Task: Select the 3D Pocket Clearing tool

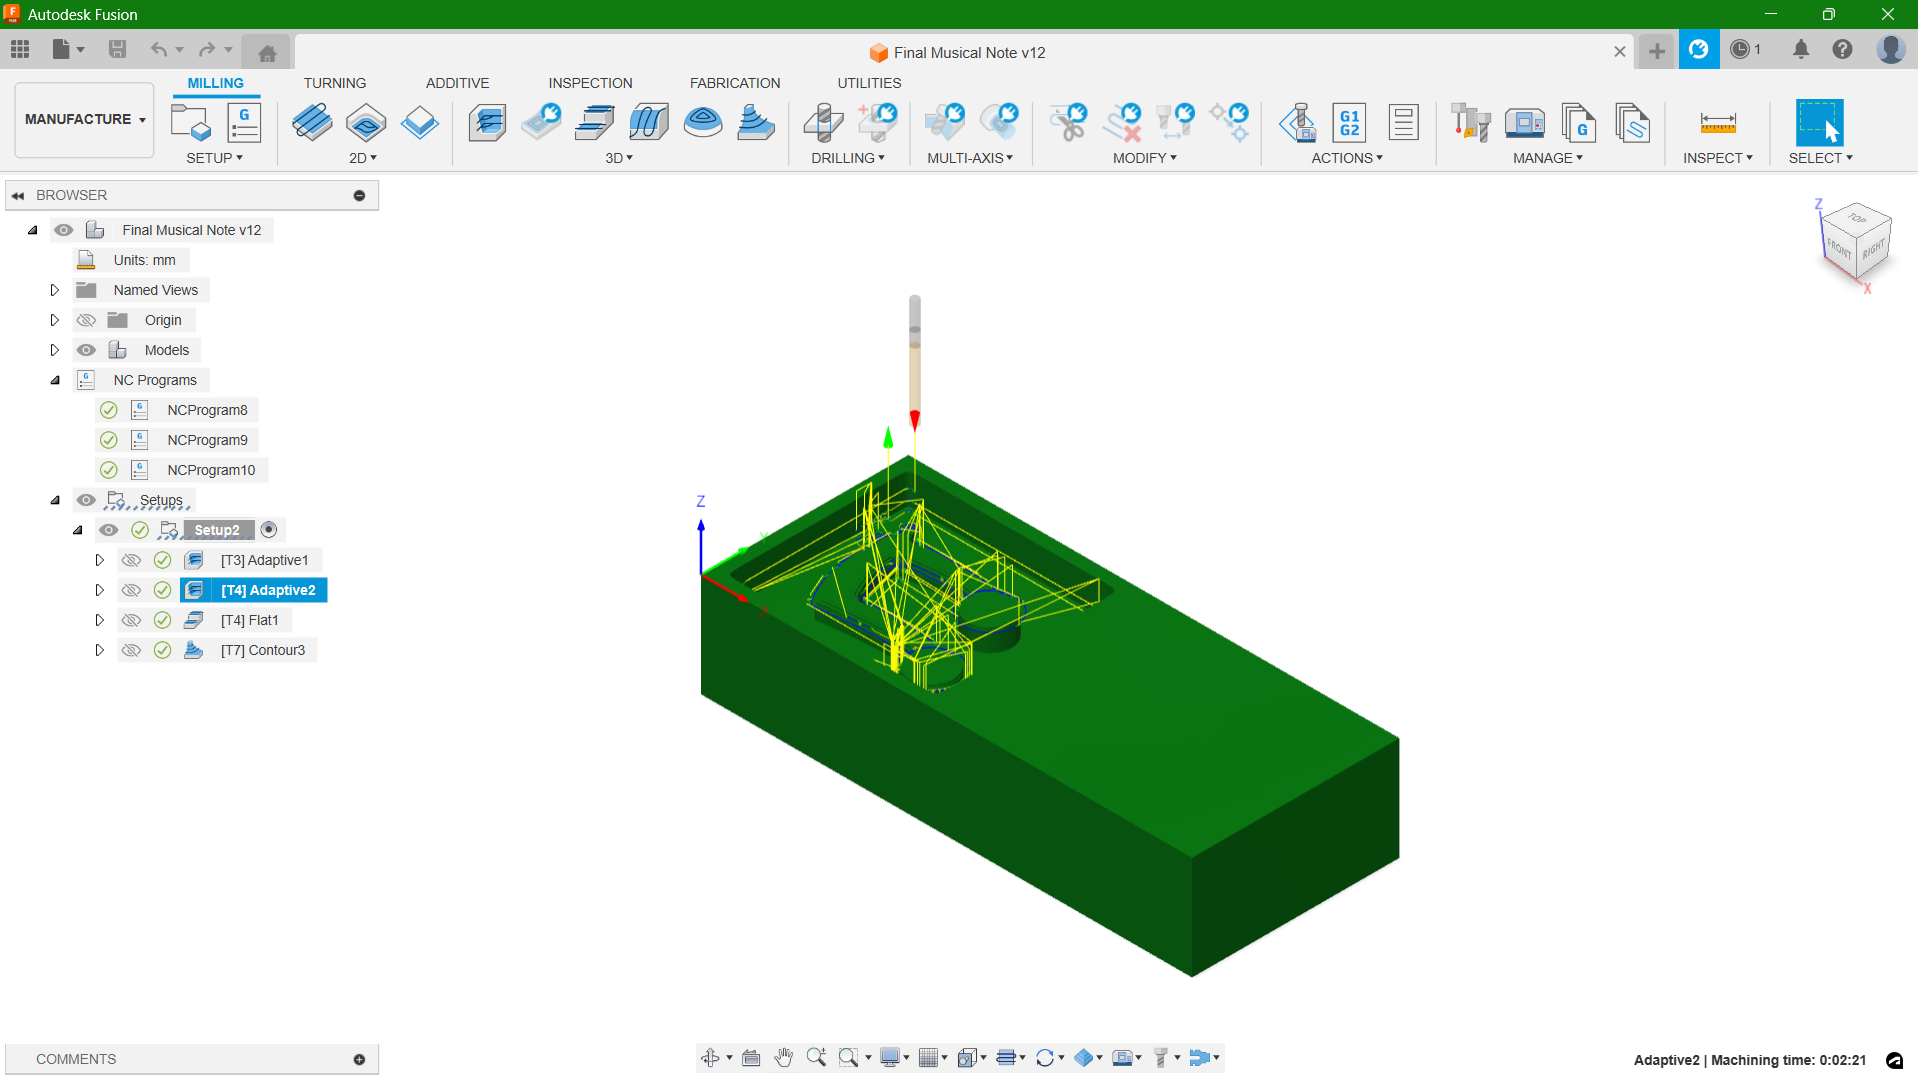Action: 541,123
